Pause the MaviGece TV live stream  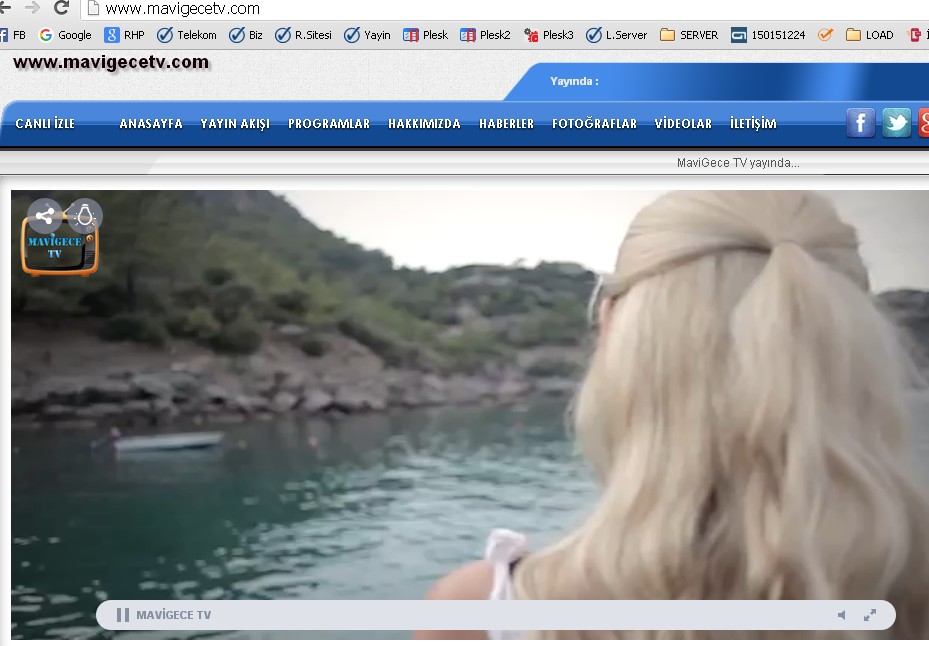click(123, 615)
